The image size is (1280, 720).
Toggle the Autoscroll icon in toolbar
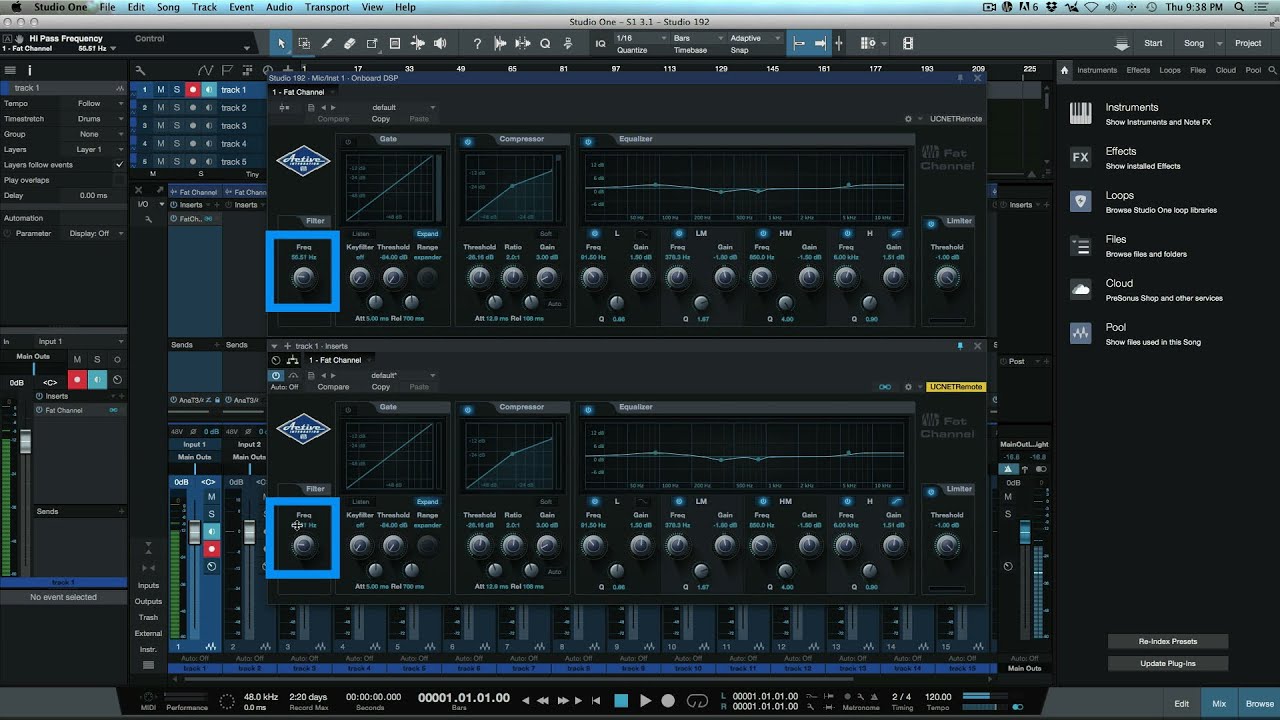pyautogui.click(x=820, y=44)
